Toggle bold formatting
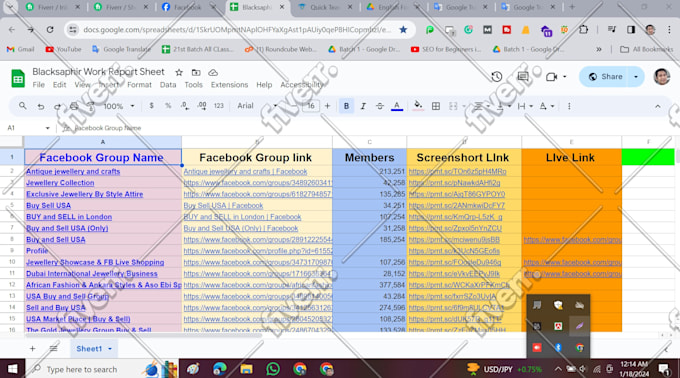This screenshot has width=680, height=378. click(x=346, y=106)
